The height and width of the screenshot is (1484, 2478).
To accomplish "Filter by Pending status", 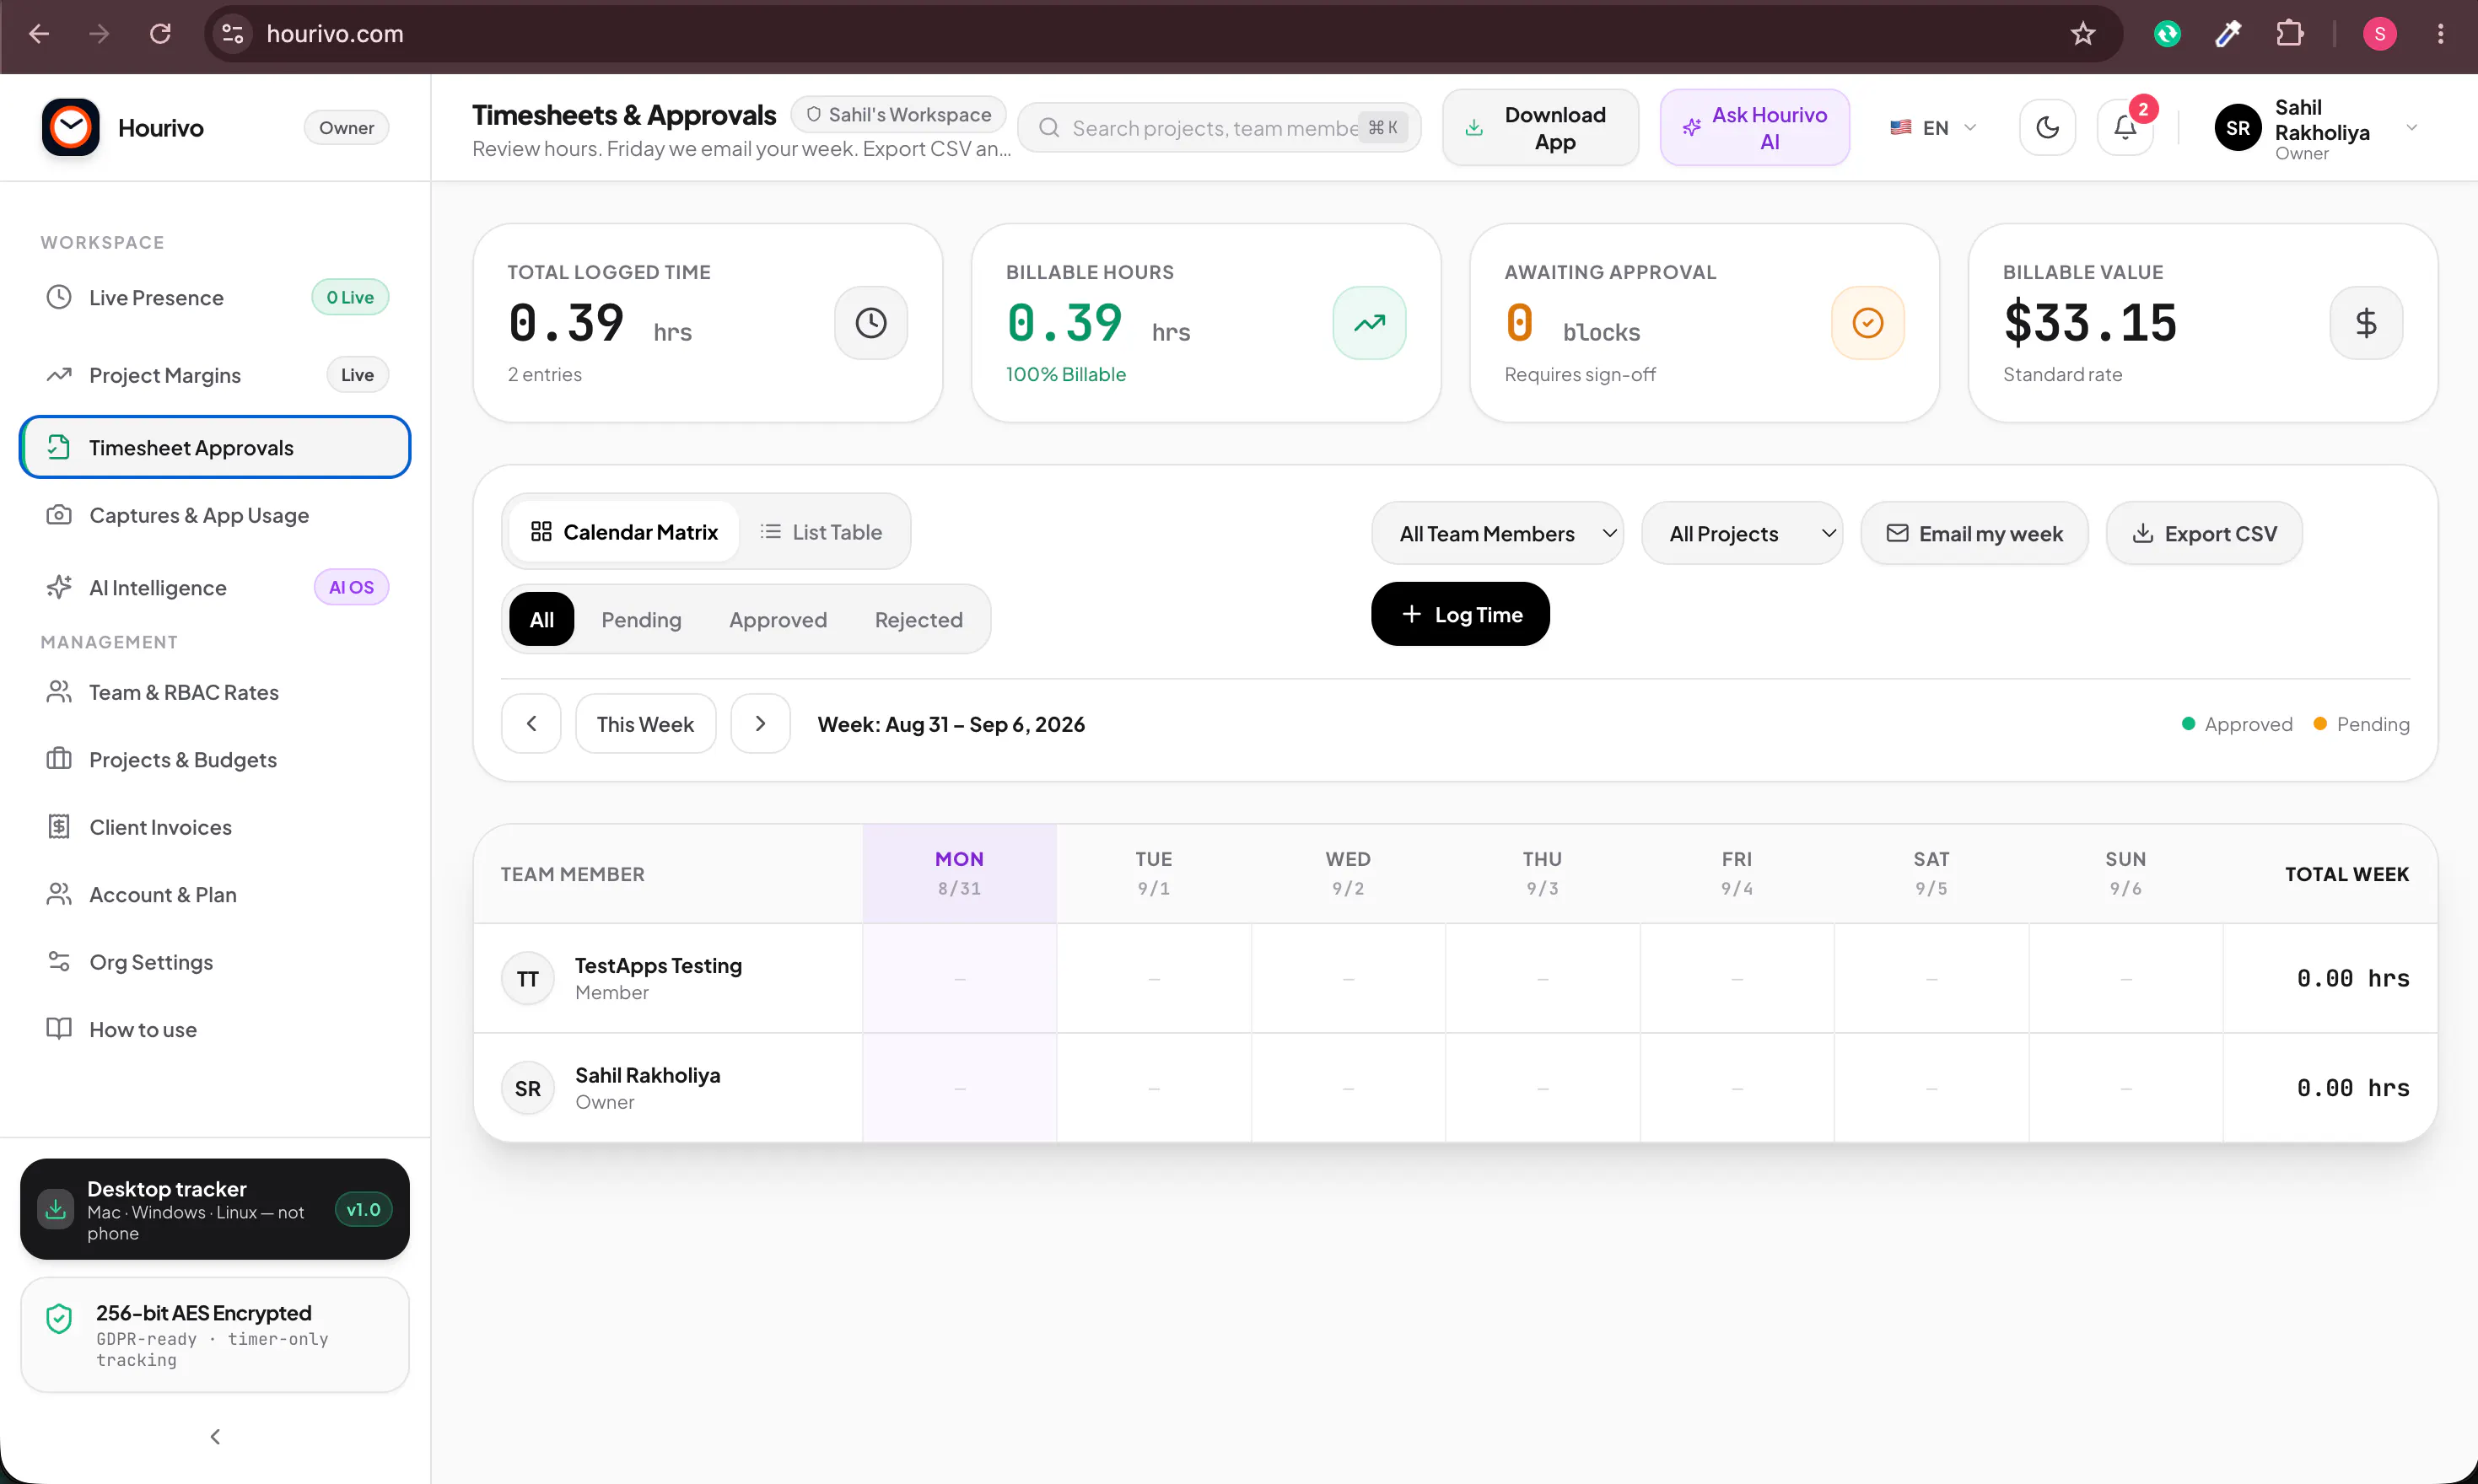I will coord(641,619).
